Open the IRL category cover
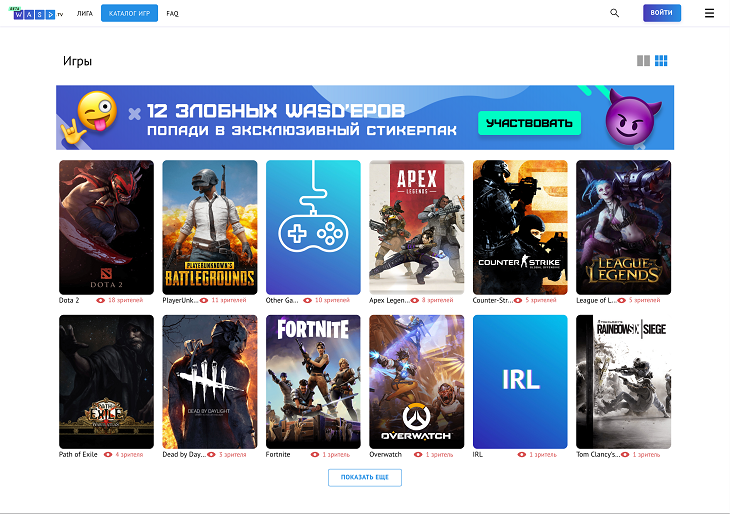The height and width of the screenshot is (514, 730). click(520, 382)
